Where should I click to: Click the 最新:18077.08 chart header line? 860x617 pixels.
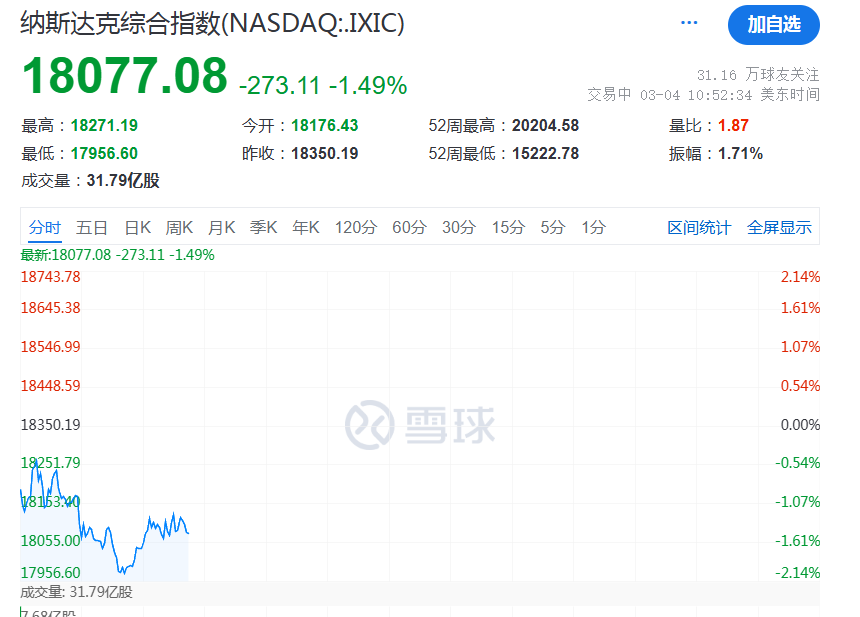117,255
